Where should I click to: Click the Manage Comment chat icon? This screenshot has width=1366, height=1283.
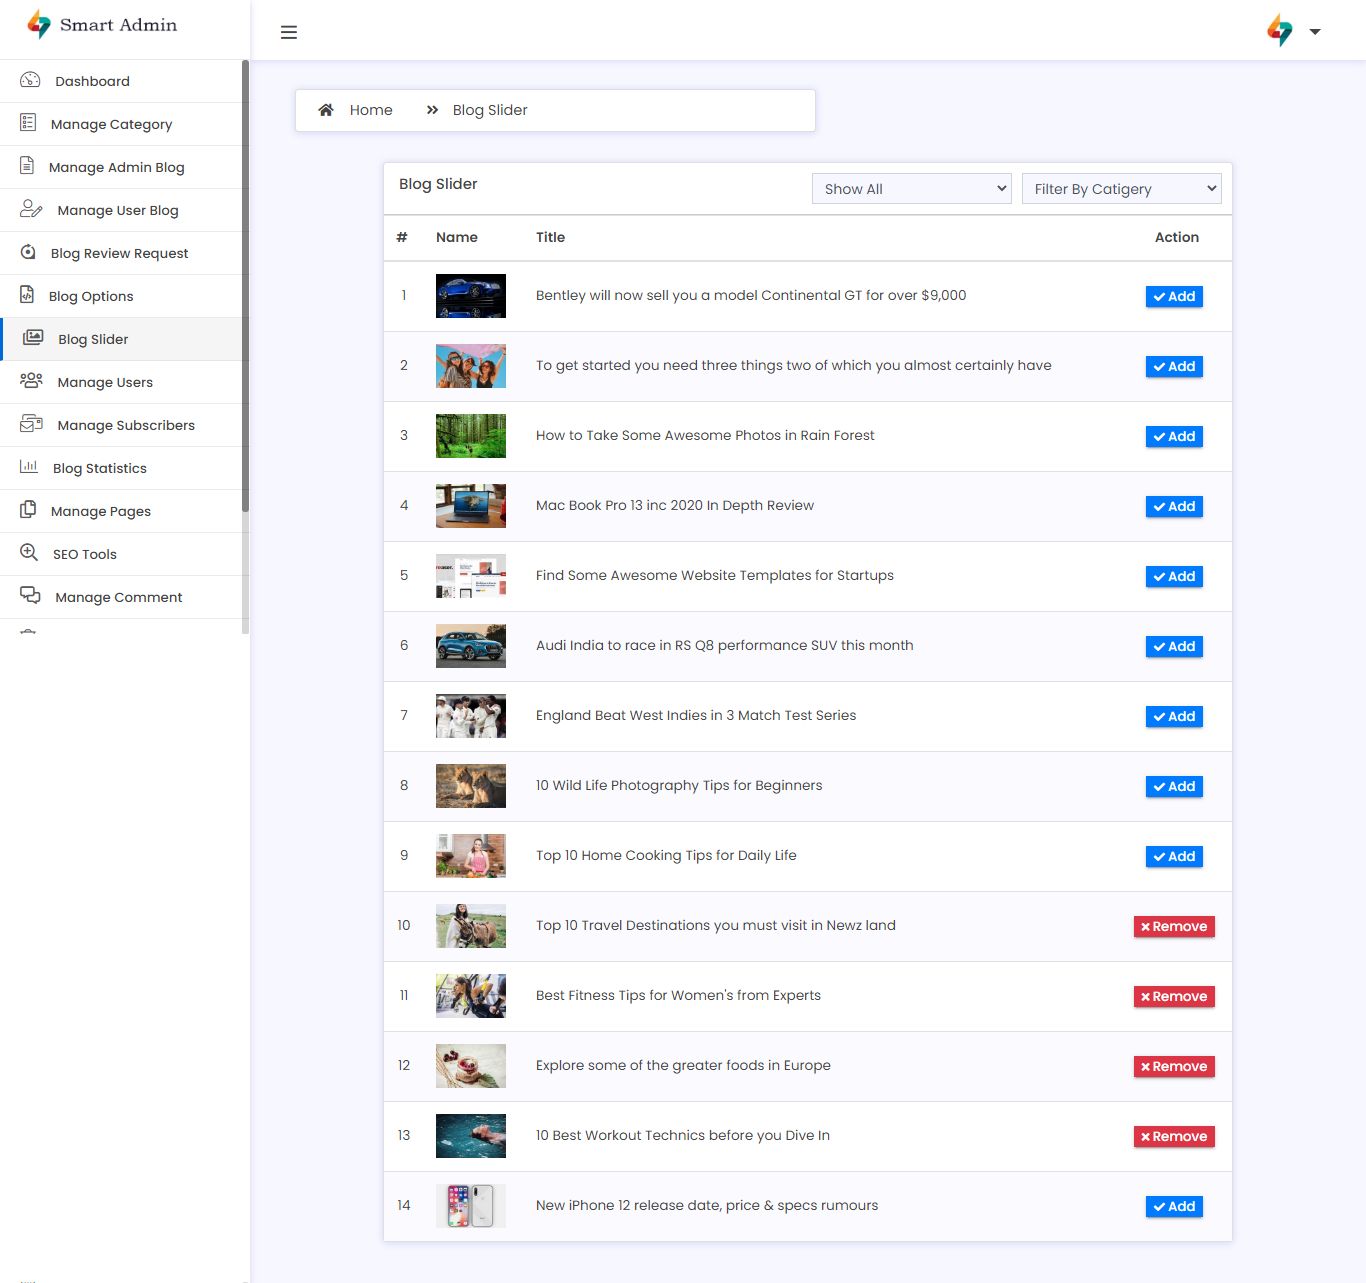[30, 596]
